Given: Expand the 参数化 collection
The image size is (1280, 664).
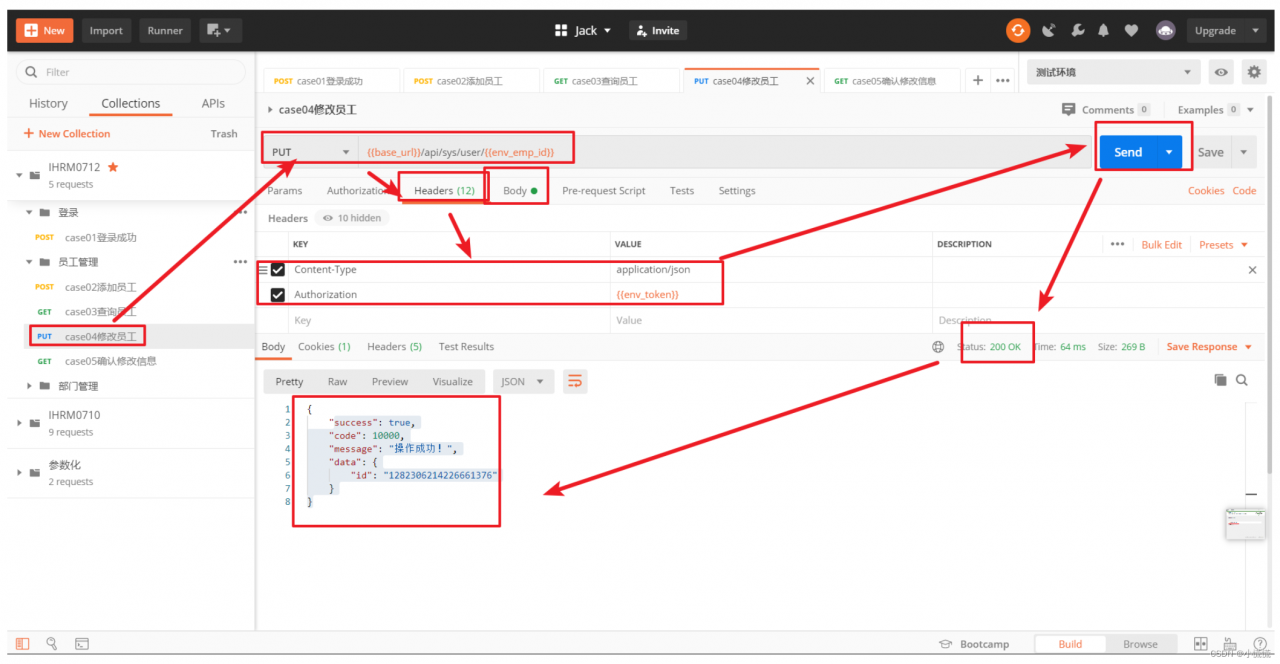Looking at the screenshot, I should pyautogui.click(x=20, y=473).
